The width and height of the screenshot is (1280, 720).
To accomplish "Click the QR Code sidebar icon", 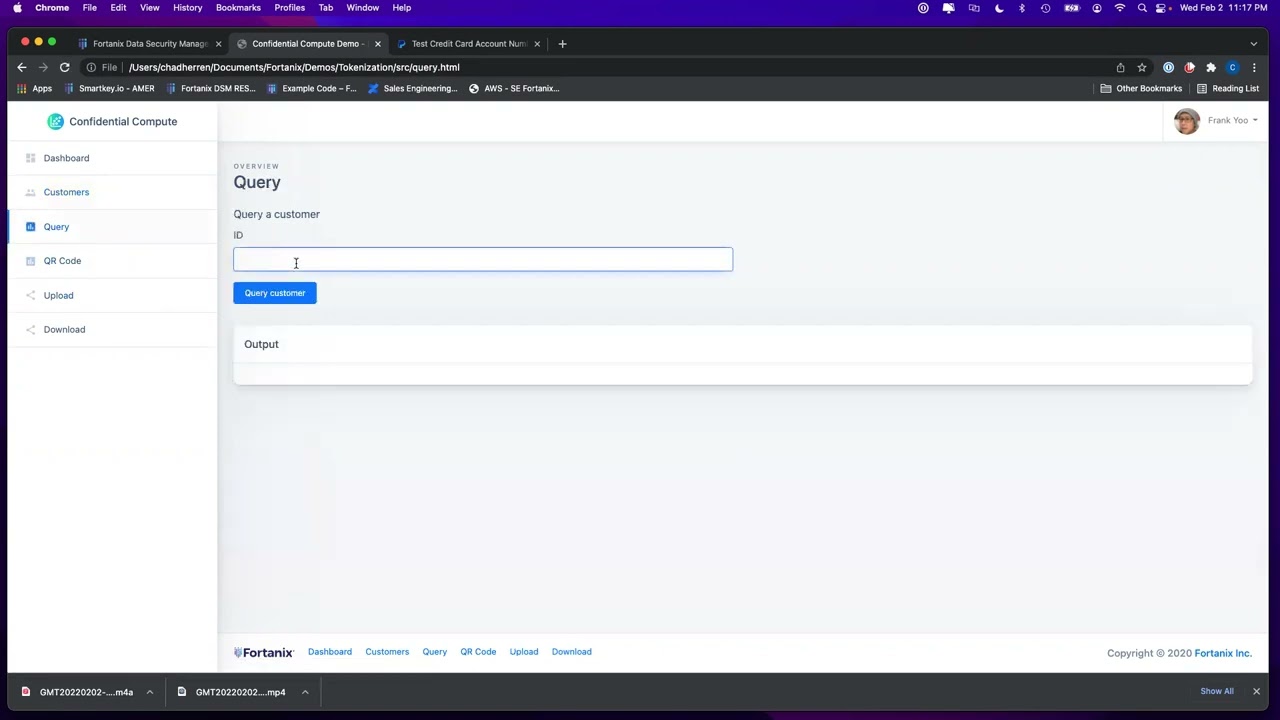I will coord(30,261).
